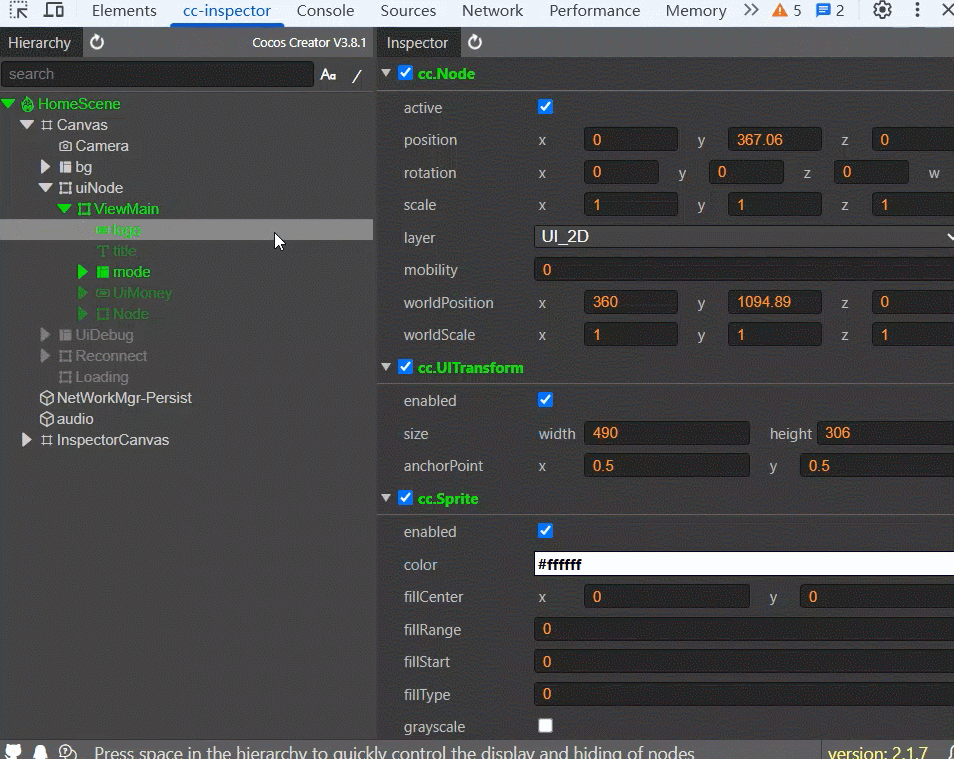
Task: Enable the grayscale checkbox
Action: pos(545,726)
